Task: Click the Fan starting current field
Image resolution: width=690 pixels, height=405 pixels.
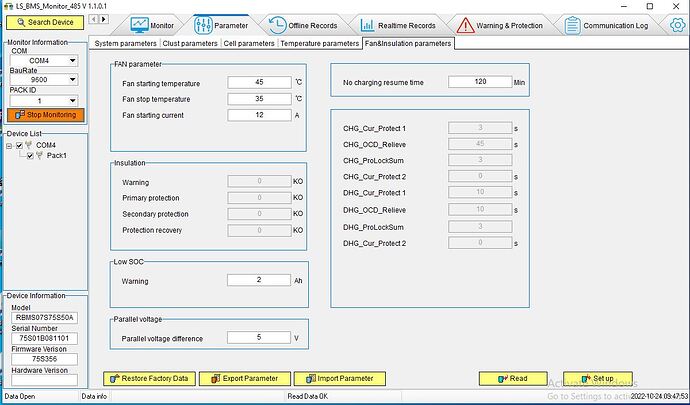Action: coord(259,115)
